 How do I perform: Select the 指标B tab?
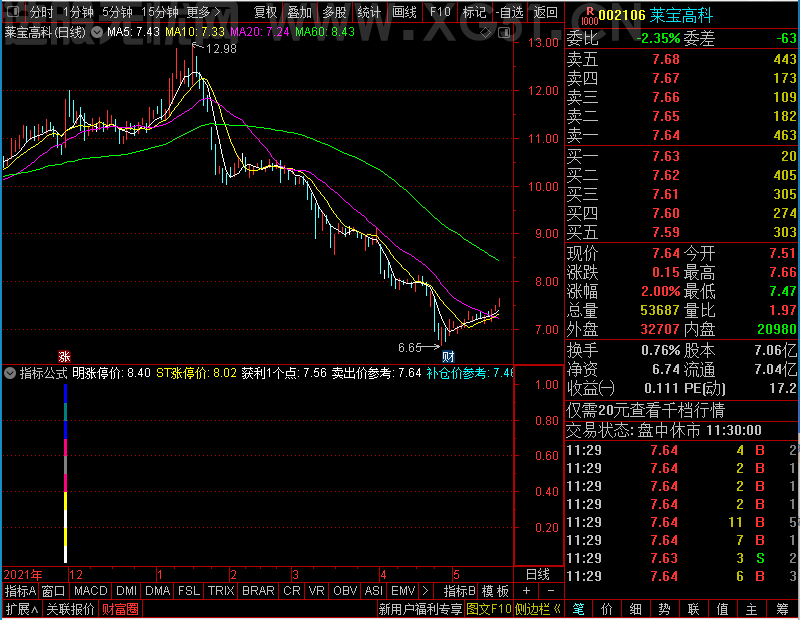[x=460, y=591]
